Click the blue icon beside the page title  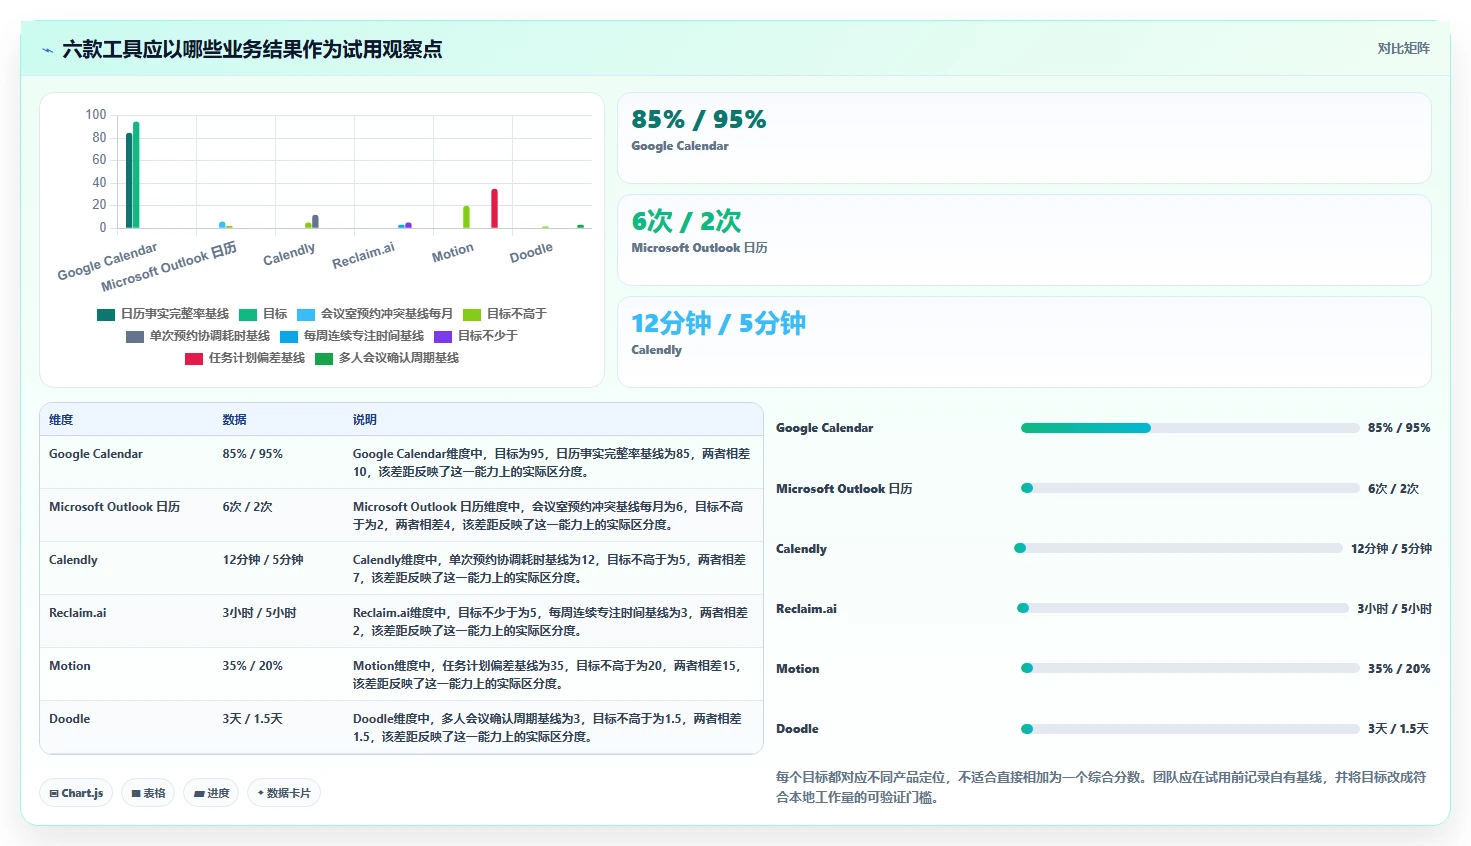click(x=47, y=50)
